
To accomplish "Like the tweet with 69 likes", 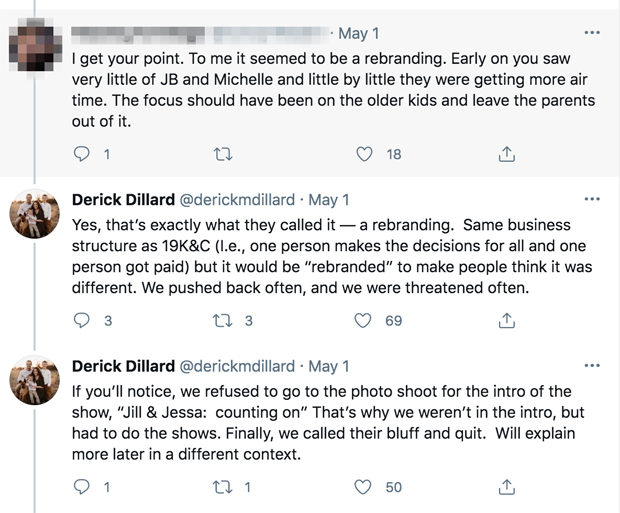I will click(363, 320).
